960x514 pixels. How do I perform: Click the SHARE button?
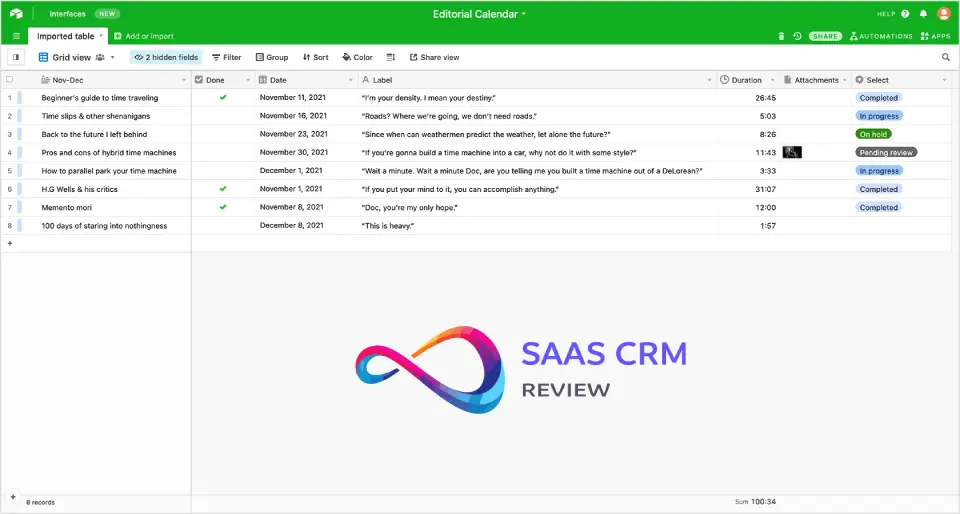click(x=825, y=36)
